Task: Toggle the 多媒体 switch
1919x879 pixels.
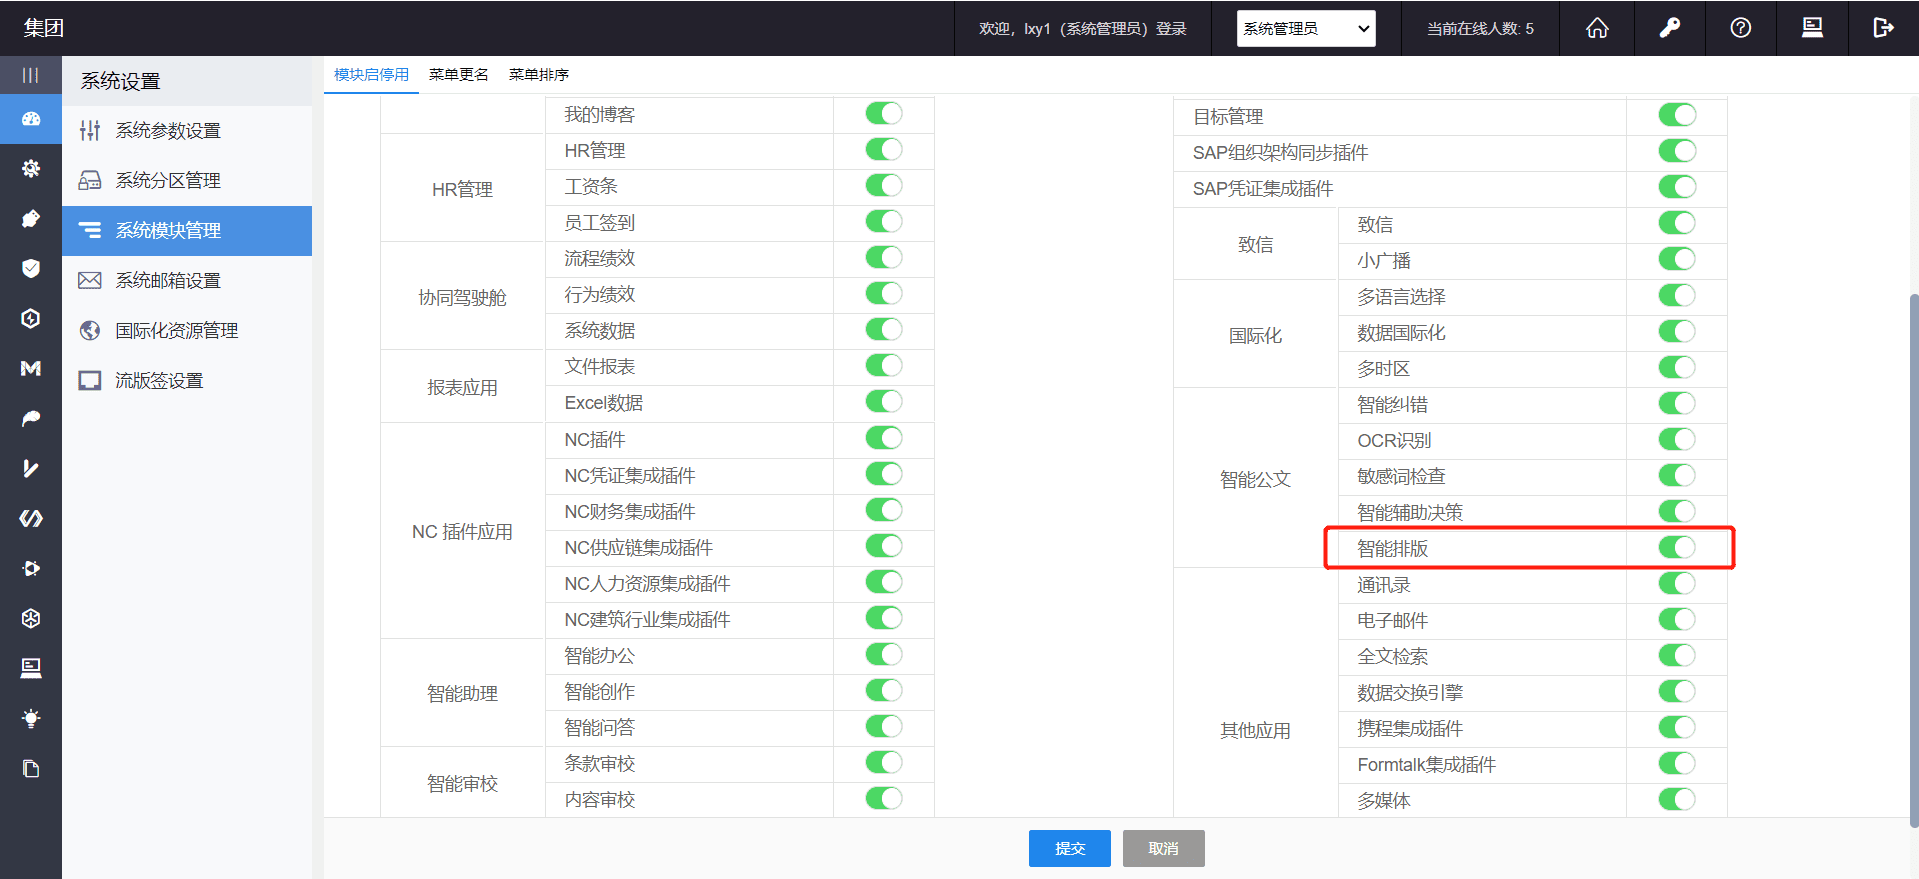Action: 1677,800
